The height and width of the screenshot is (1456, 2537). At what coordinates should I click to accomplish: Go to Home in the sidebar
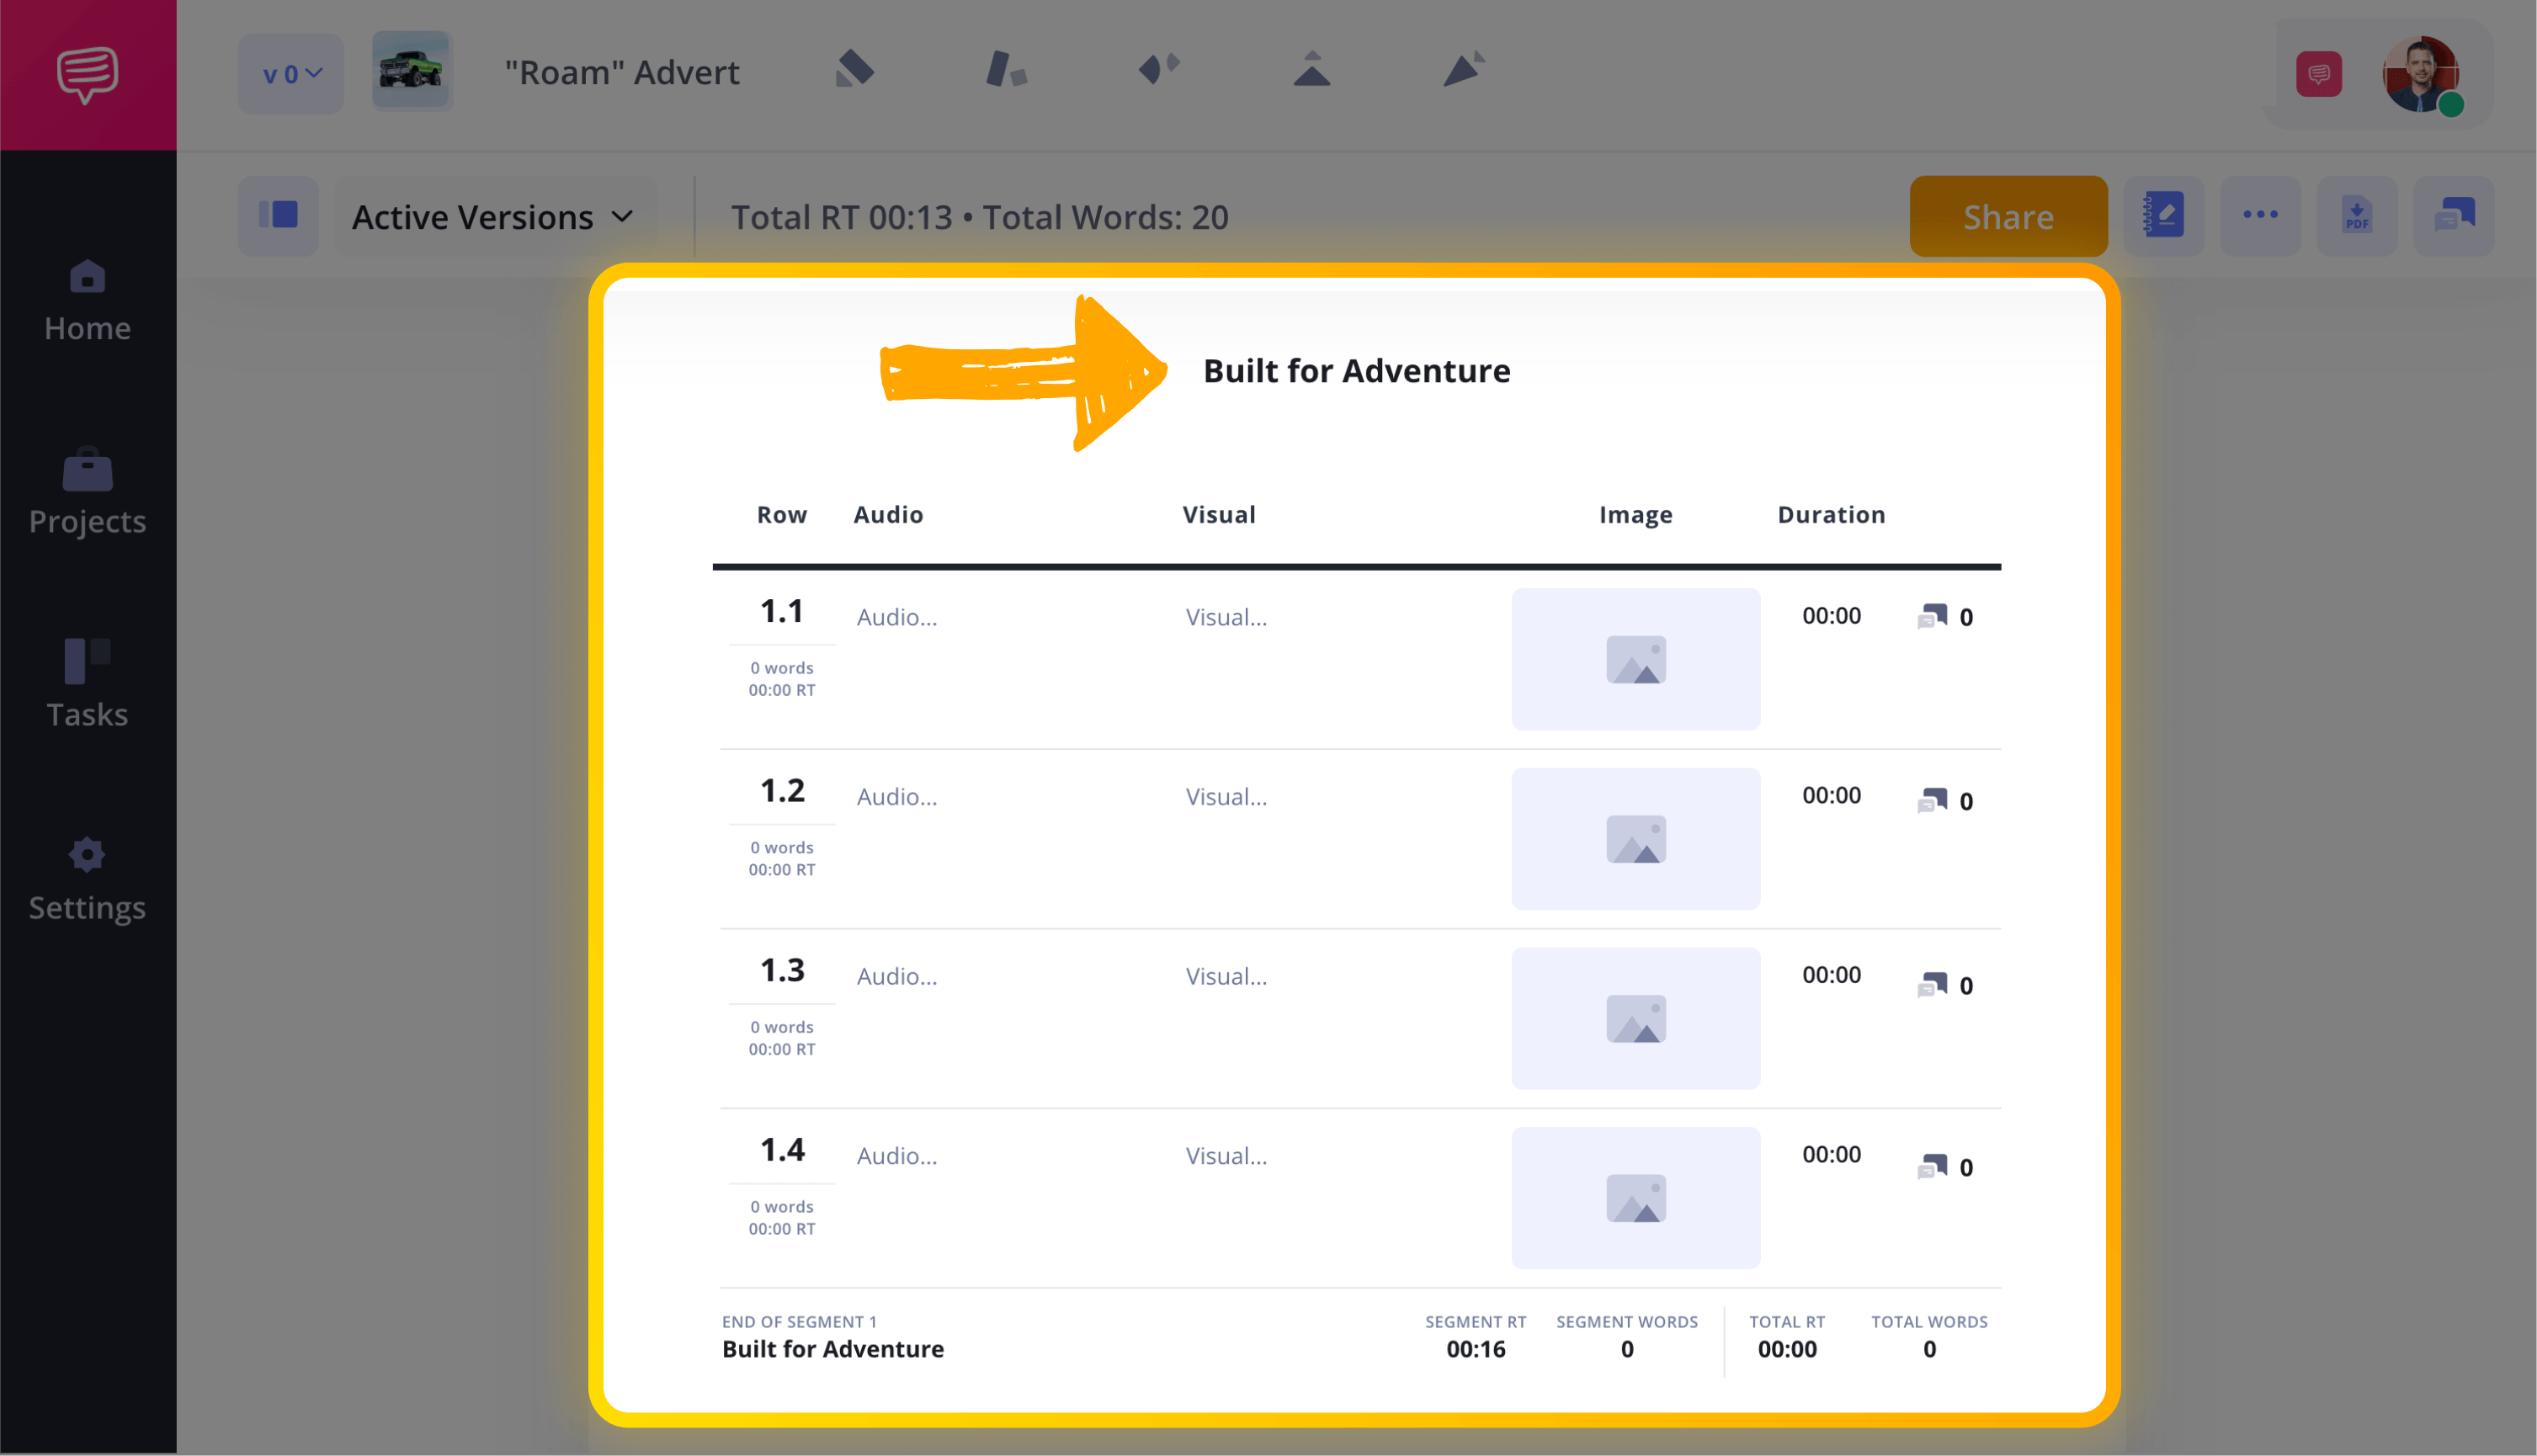tap(88, 301)
